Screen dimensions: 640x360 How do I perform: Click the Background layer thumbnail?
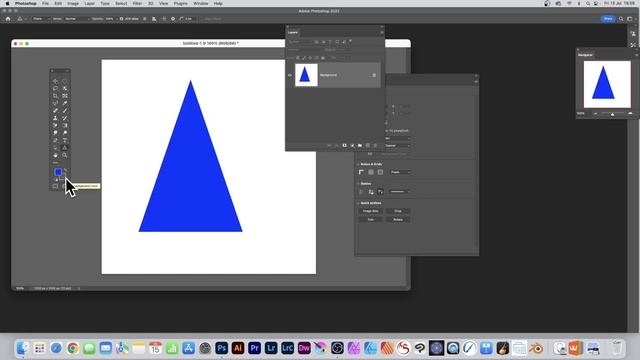(x=306, y=75)
